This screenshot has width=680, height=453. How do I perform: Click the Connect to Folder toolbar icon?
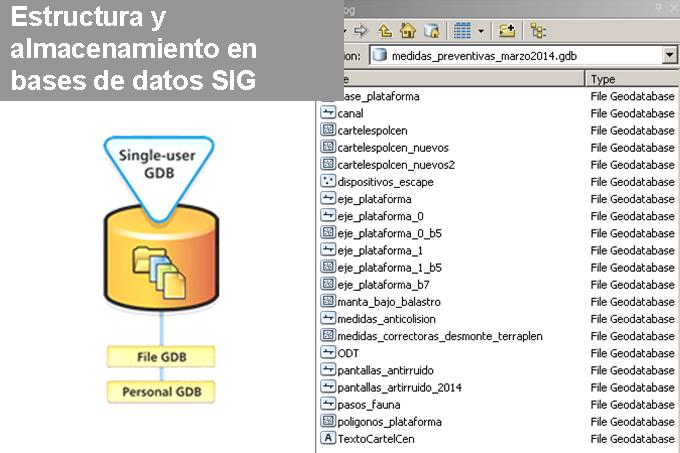pyautogui.click(x=432, y=31)
